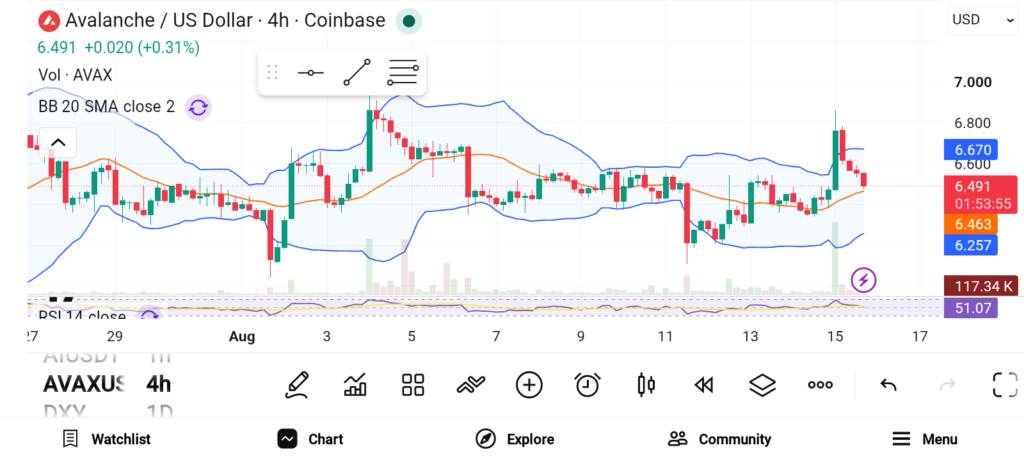Select the trend line drawing tool
This screenshot has width=1024, height=461.
(357, 72)
